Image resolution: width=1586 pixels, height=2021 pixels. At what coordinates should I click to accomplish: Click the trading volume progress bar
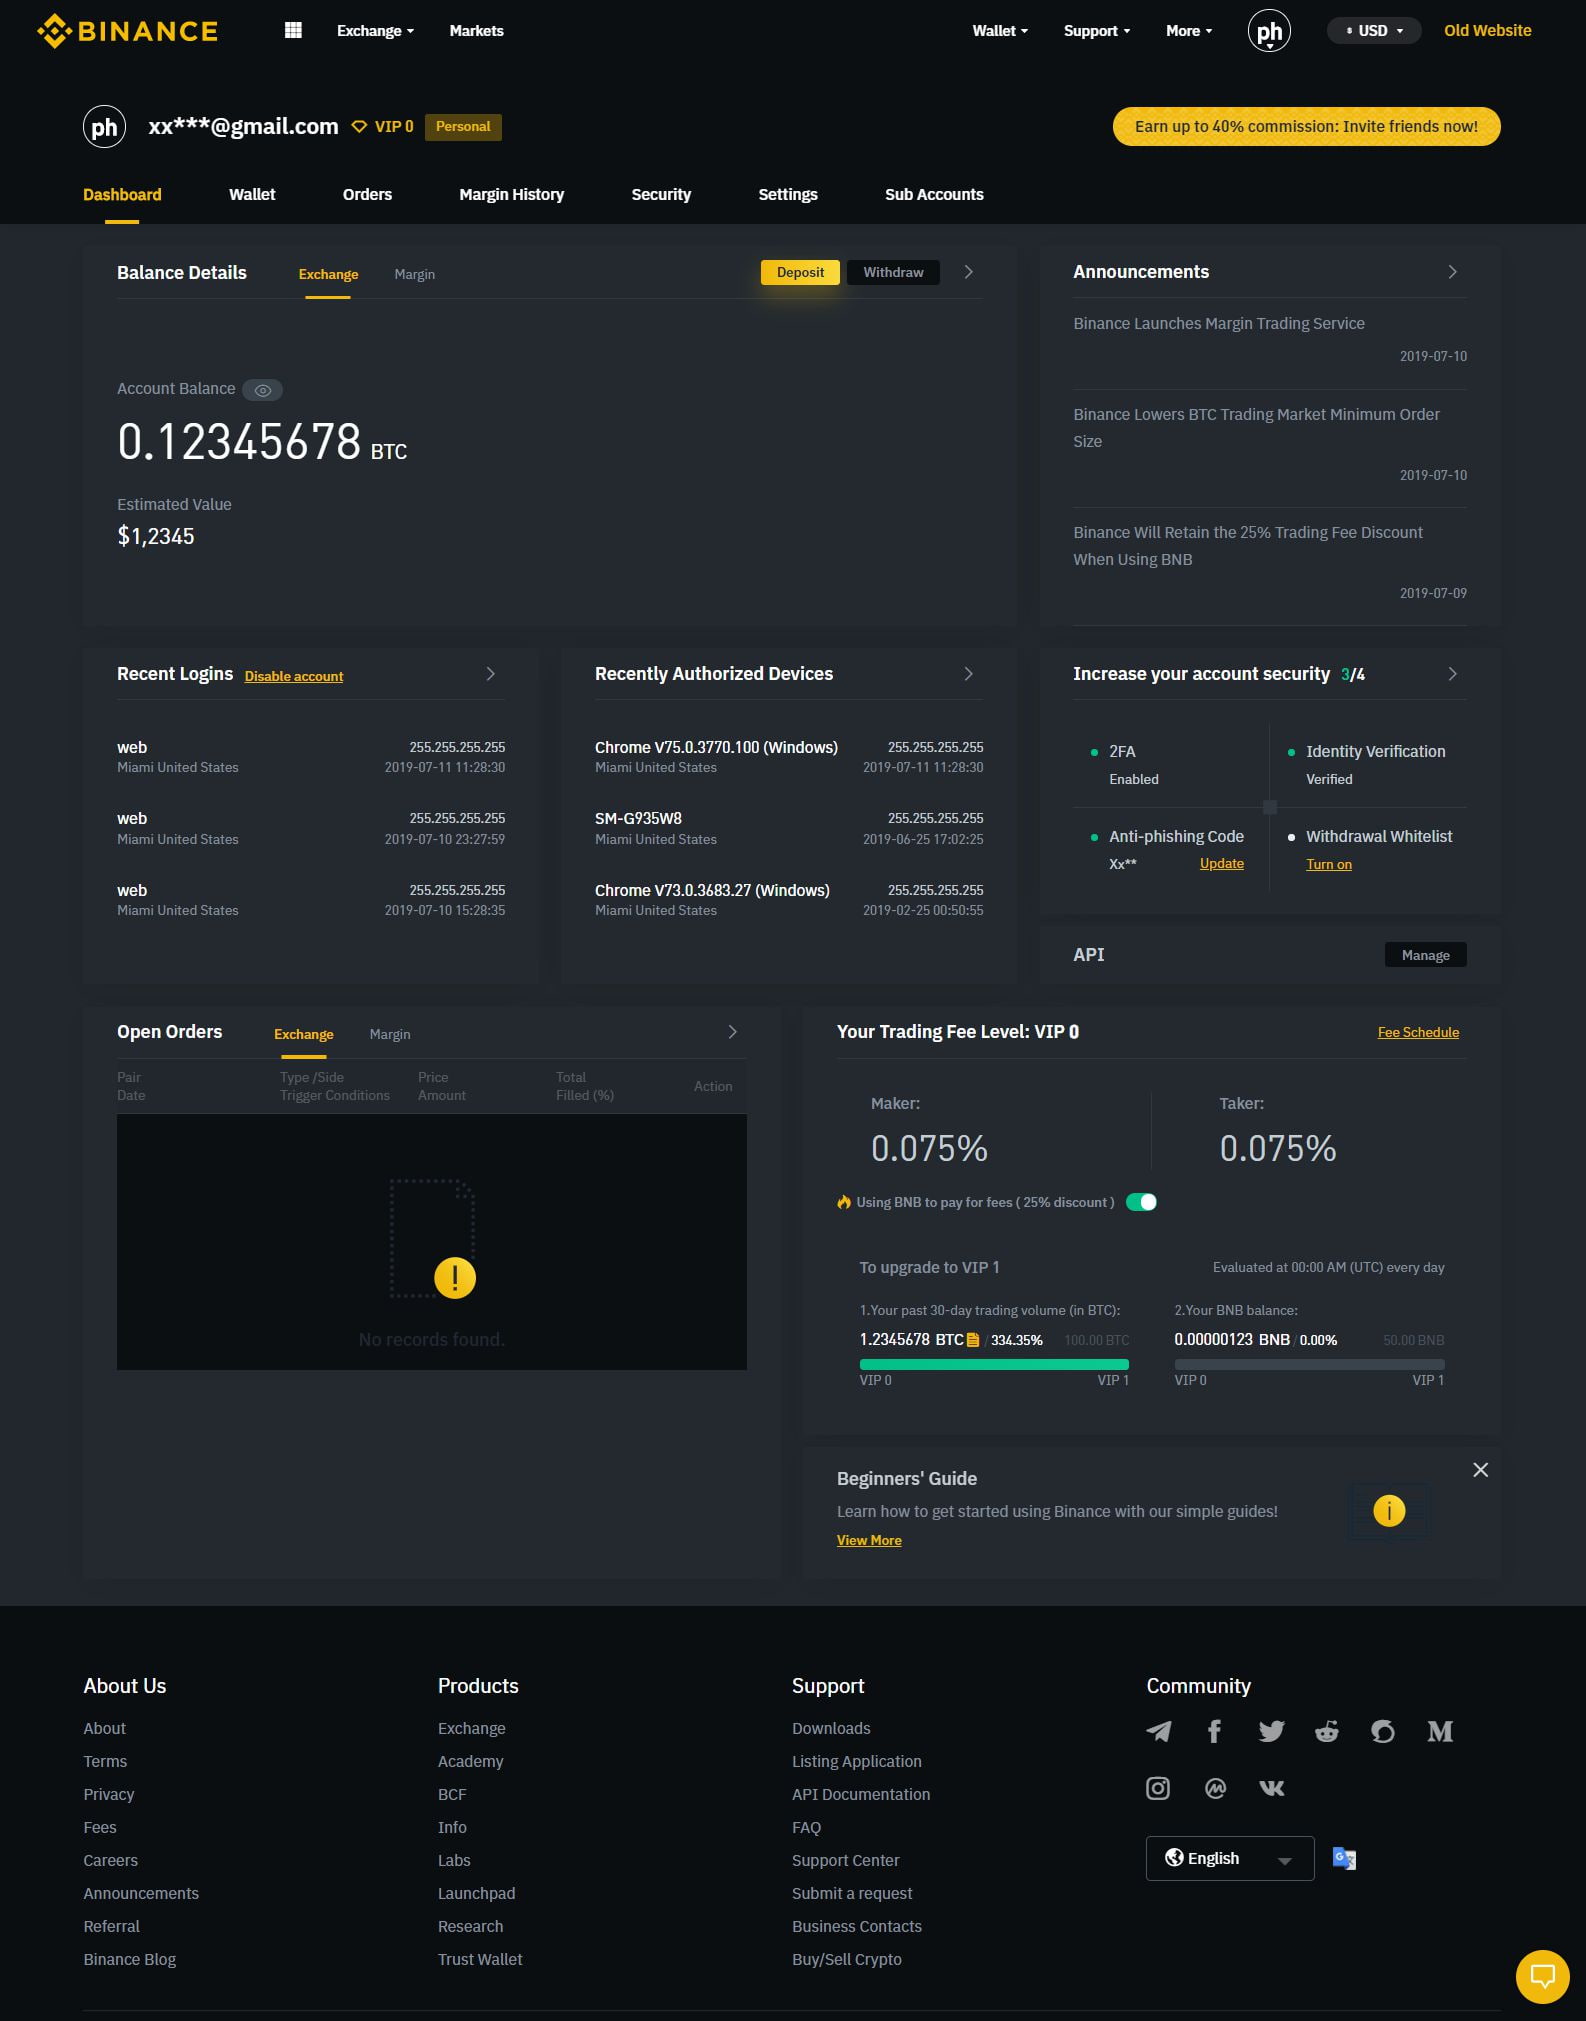994,1364
